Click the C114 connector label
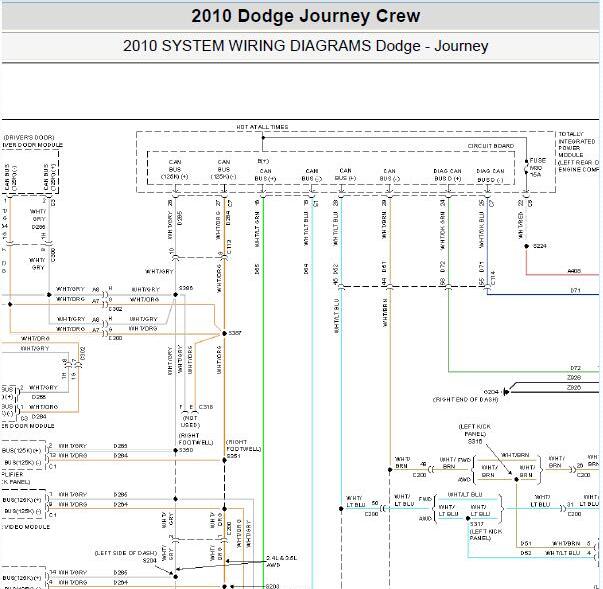The width and height of the screenshot is (603, 589). coord(493,278)
